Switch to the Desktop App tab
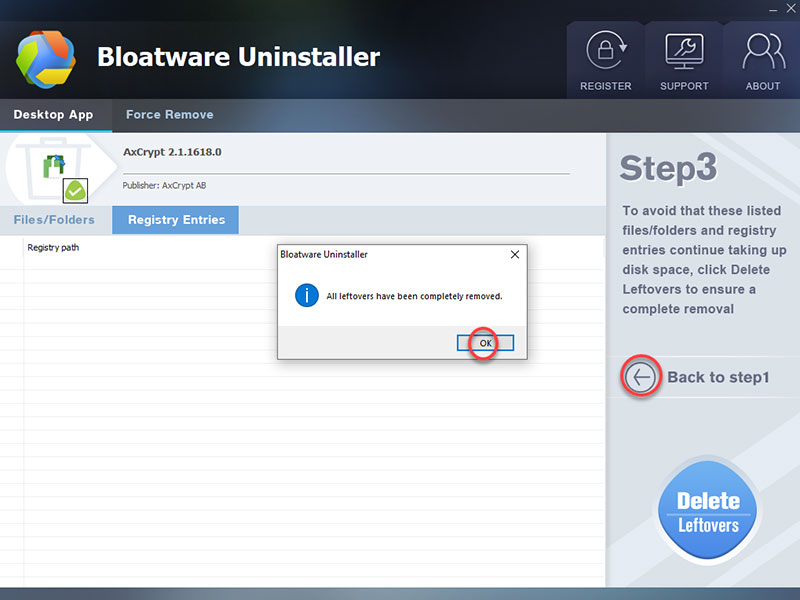Viewport: 800px width, 600px height. (54, 115)
